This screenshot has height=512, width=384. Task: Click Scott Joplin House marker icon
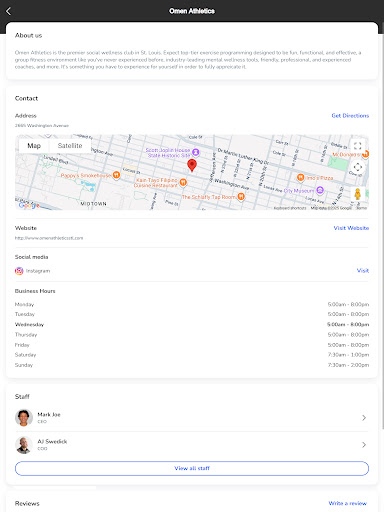[x=196, y=152]
